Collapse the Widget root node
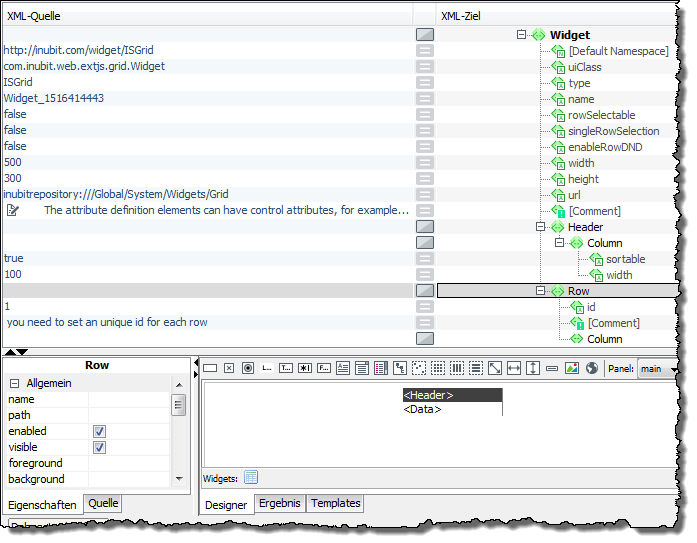This screenshot has height=543, width=697. tap(522, 35)
